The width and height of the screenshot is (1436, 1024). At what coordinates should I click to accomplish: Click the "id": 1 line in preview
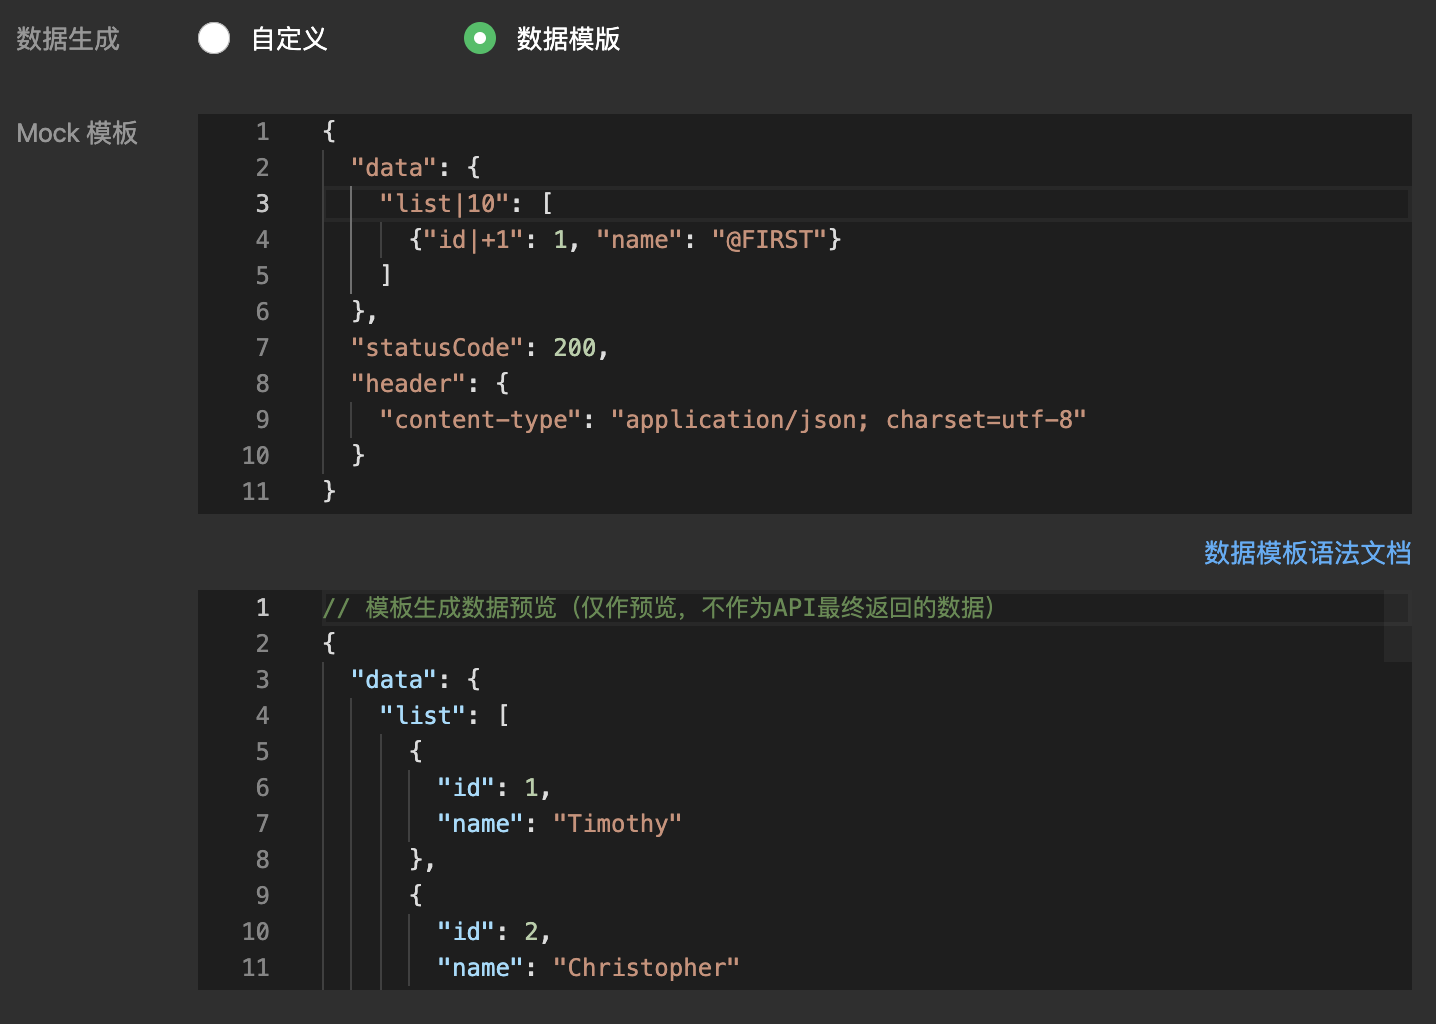point(494,788)
